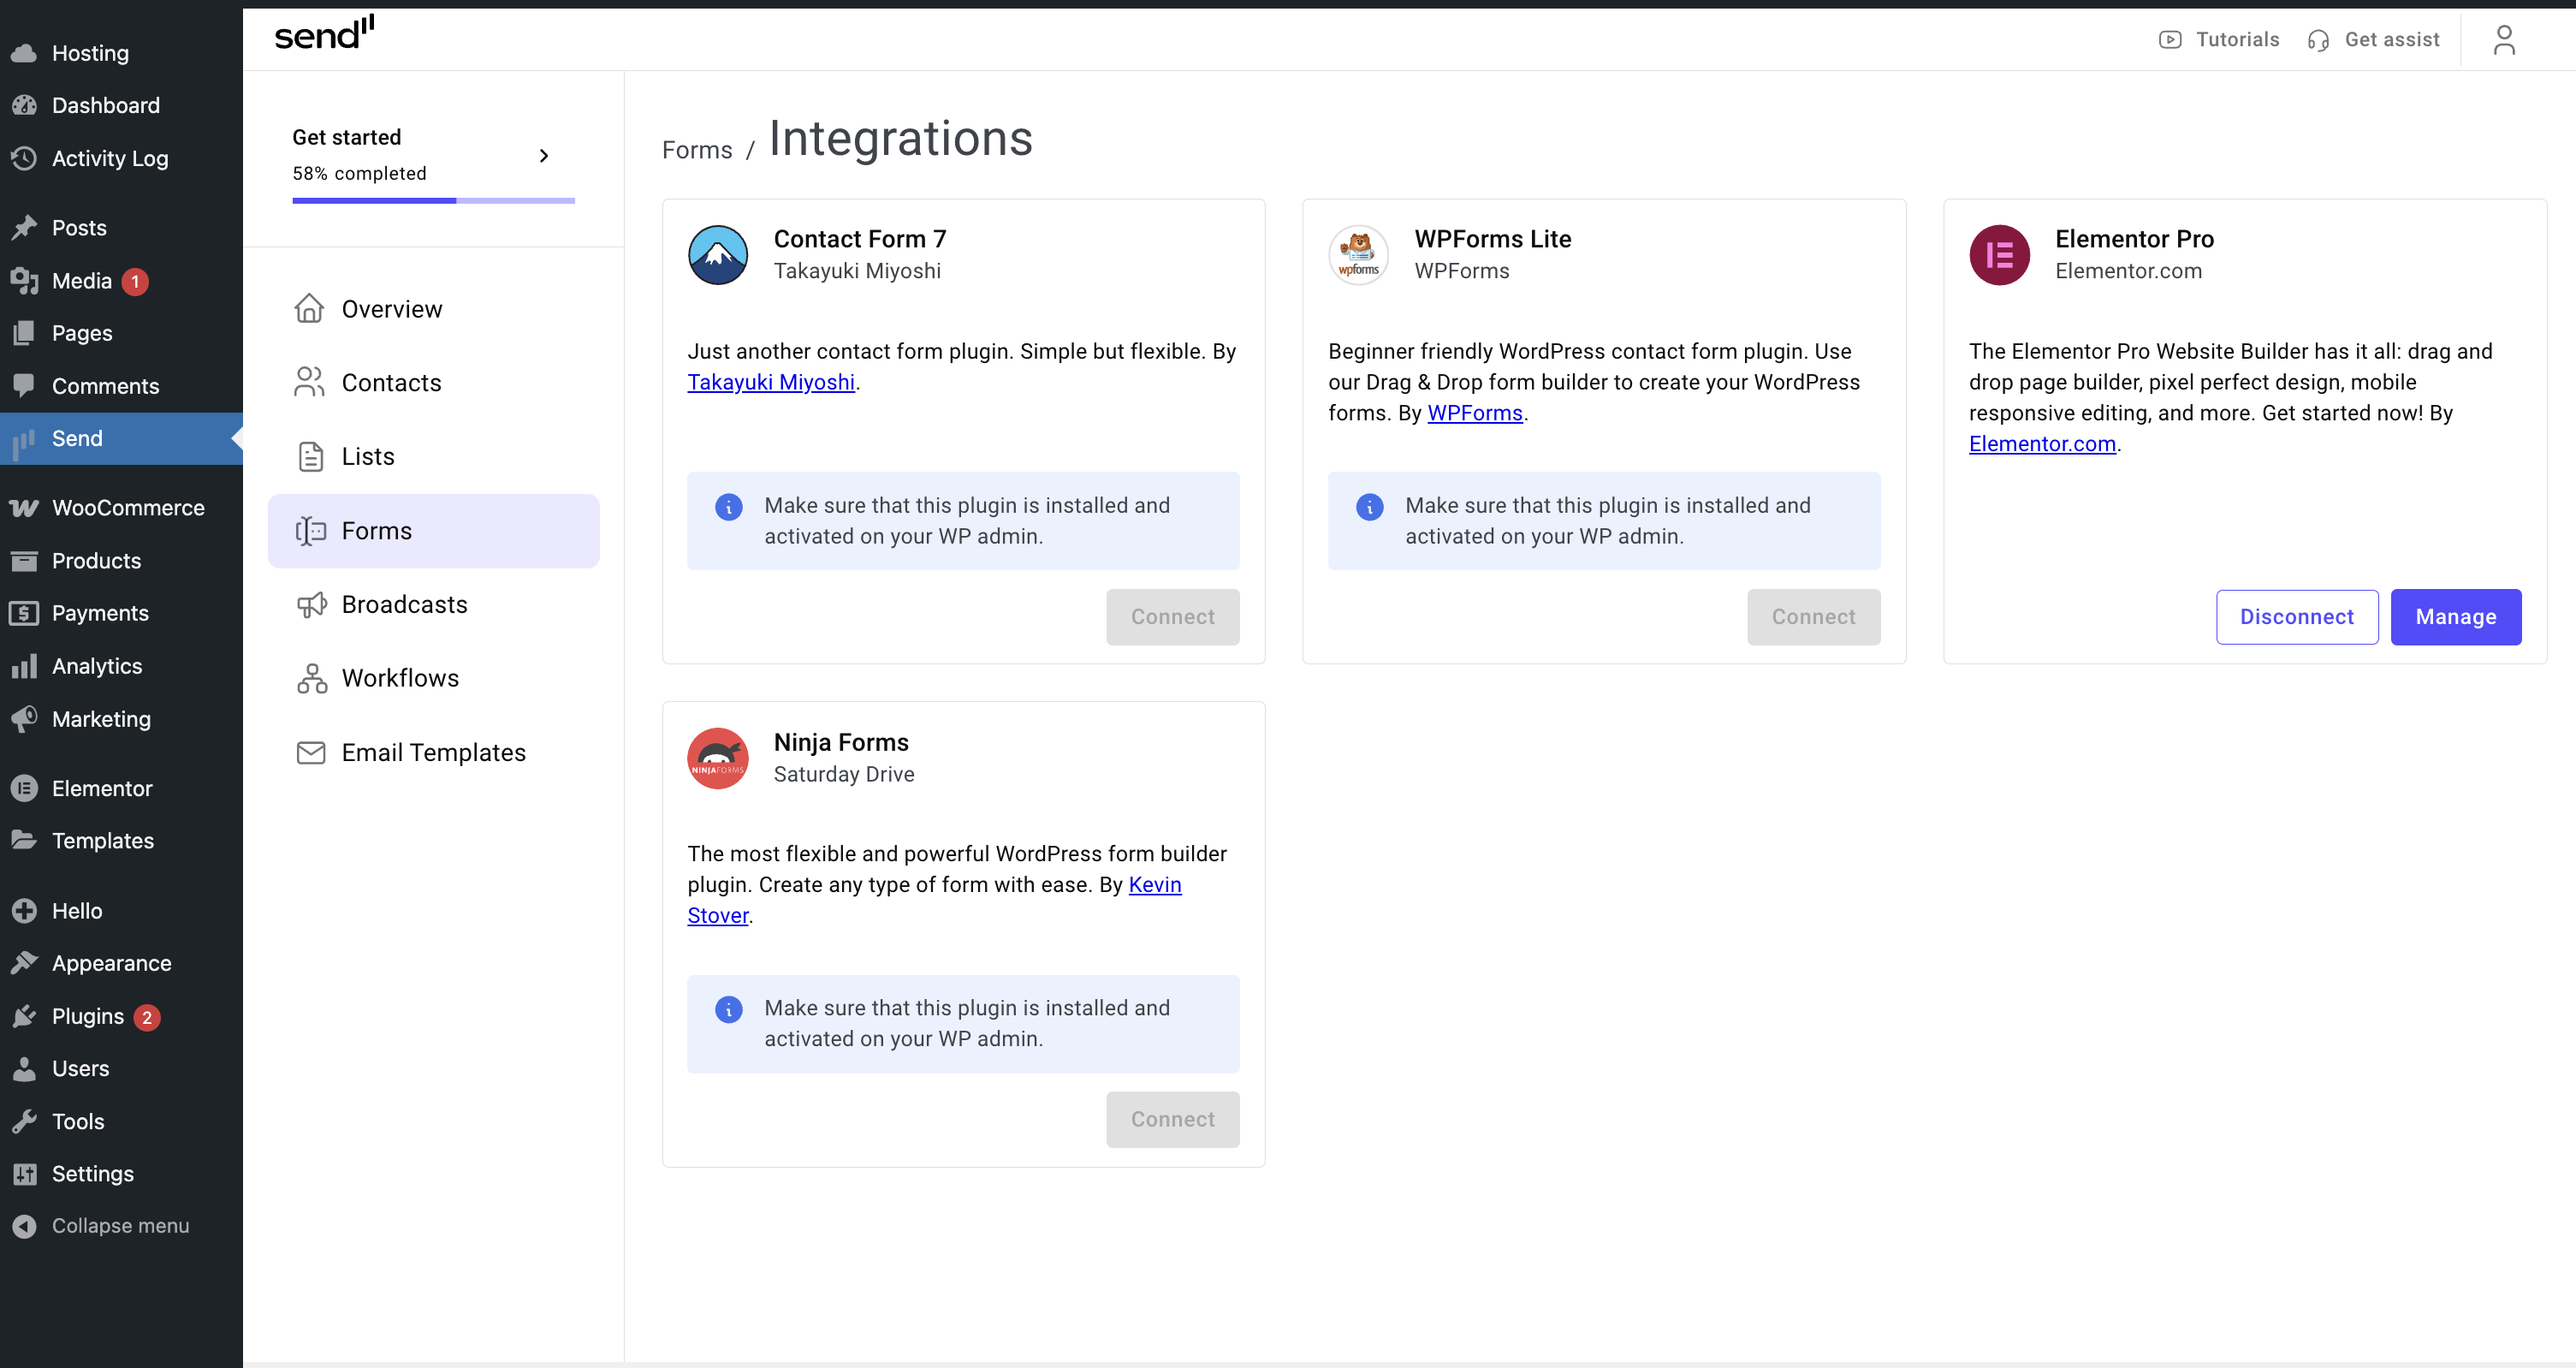
Task: Click the 58% completed progress bar
Action: pyautogui.click(x=433, y=200)
